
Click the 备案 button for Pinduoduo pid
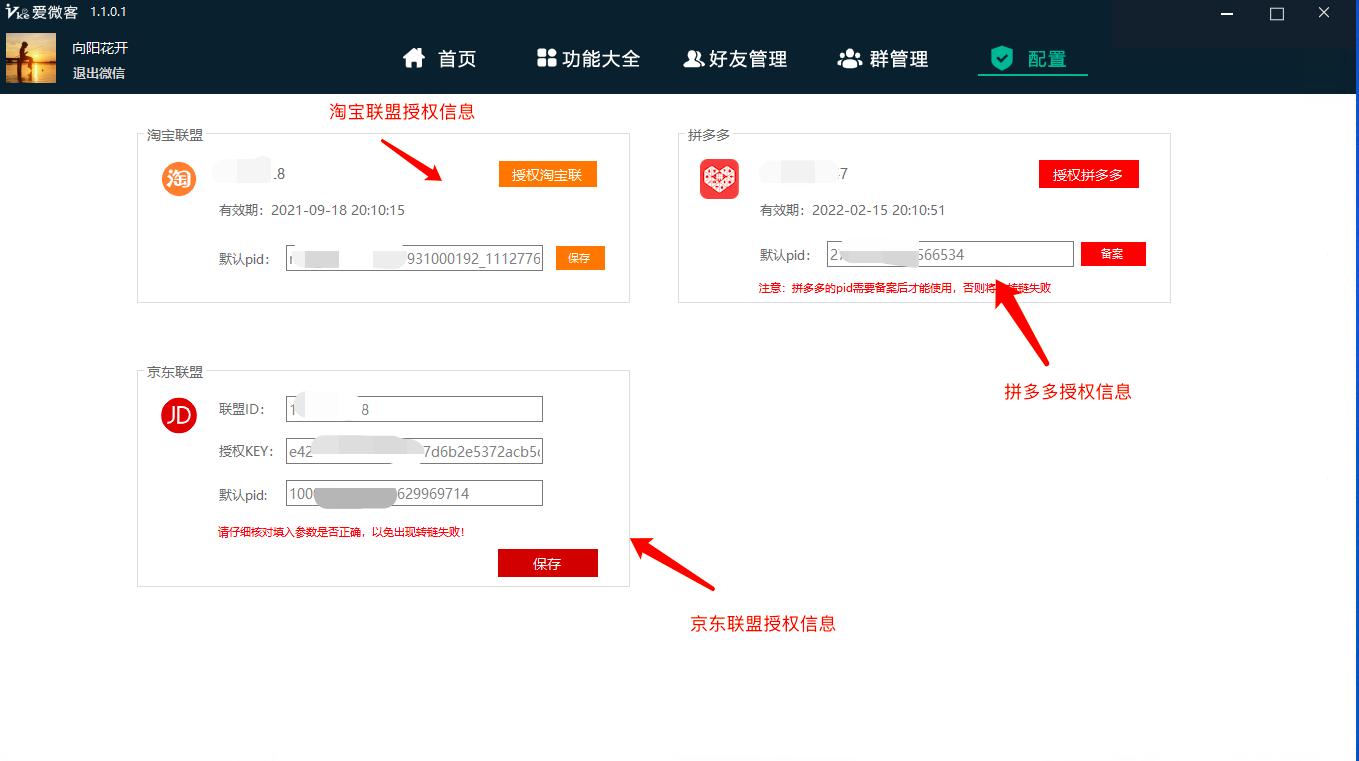[1113, 254]
